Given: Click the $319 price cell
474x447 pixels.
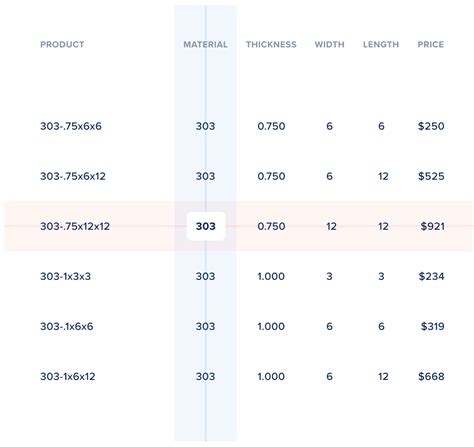Looking at the screenshot, I should click(x=432, y=326).
